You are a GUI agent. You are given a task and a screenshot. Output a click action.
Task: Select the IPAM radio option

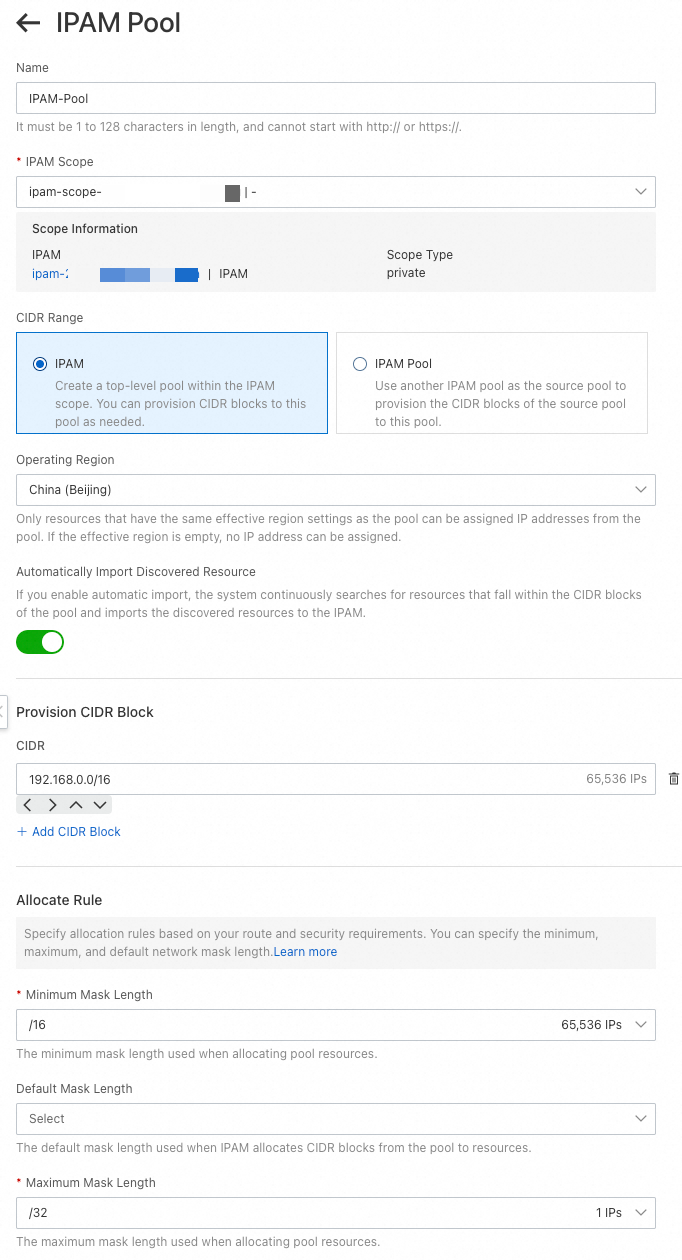[40, 364]
